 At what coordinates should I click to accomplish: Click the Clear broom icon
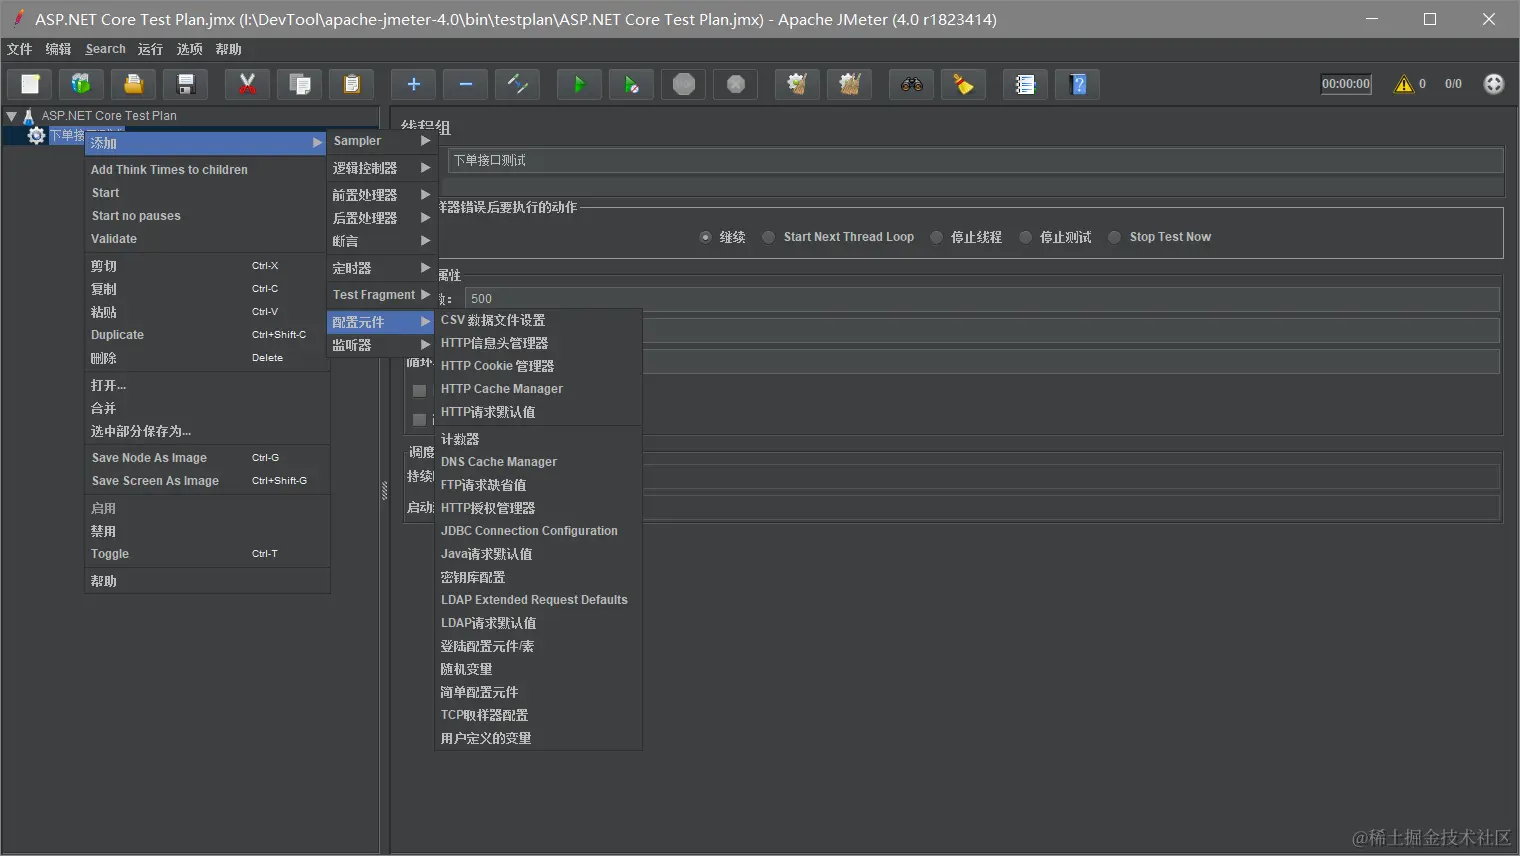tap(797, 84)
